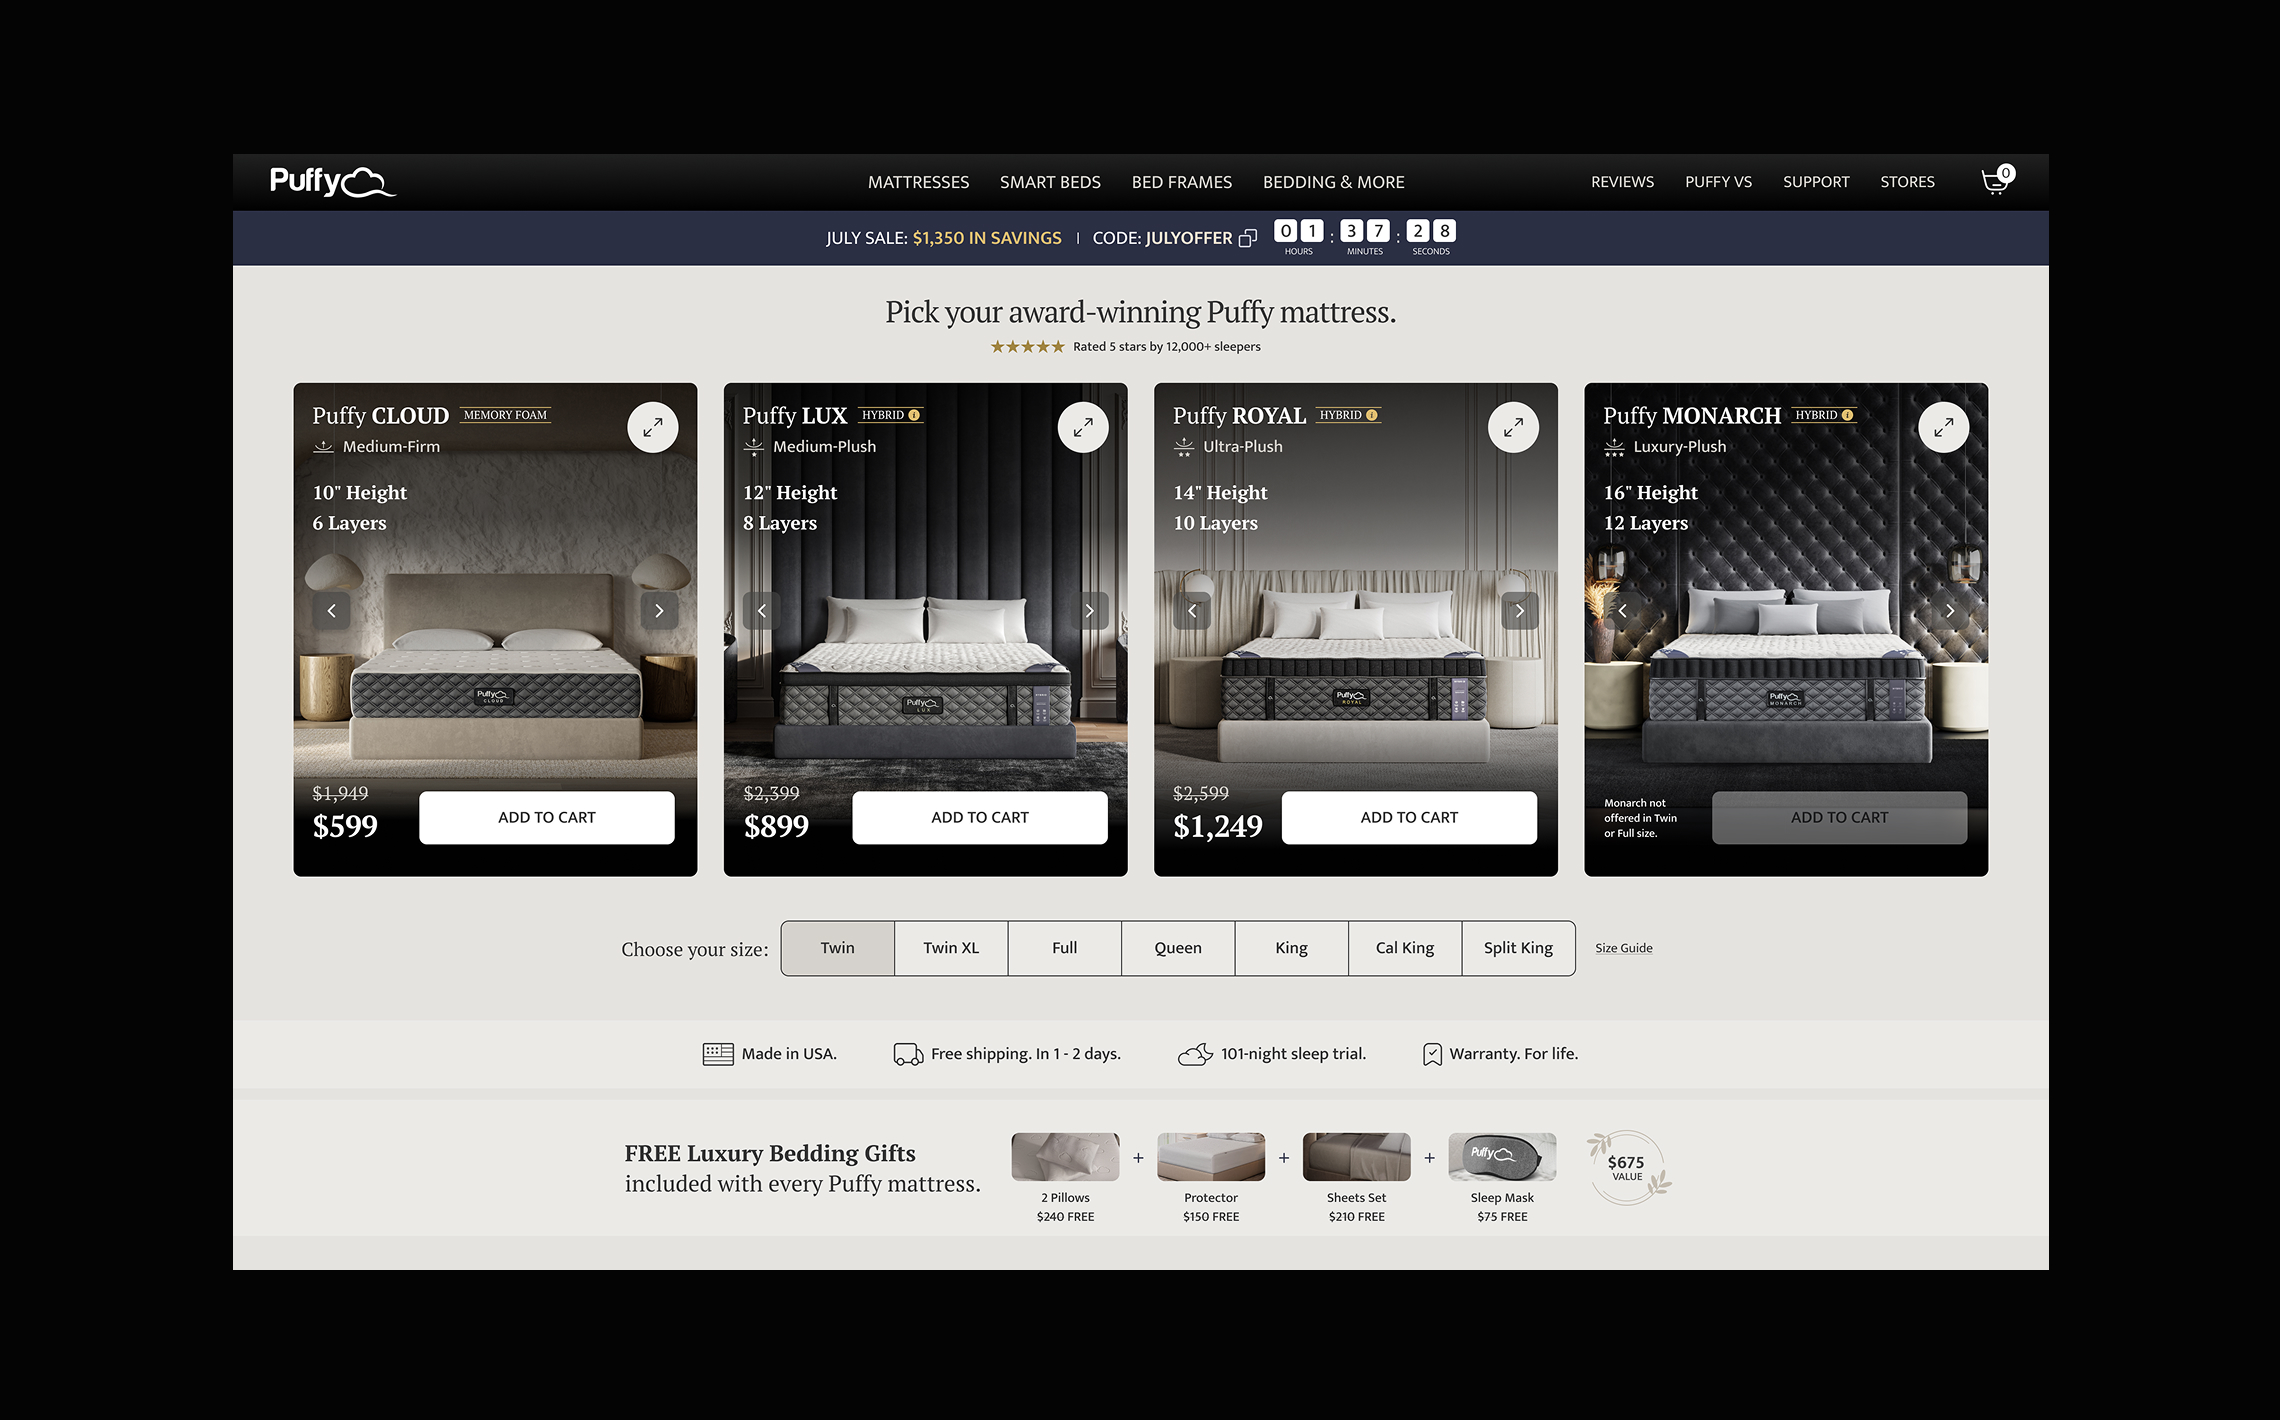Image resolution: width=2280 pixels, height=1420 pixels.
Task: Show previous Puffy Lux photo
Action: pyautogui.click(x=762, y=611)
